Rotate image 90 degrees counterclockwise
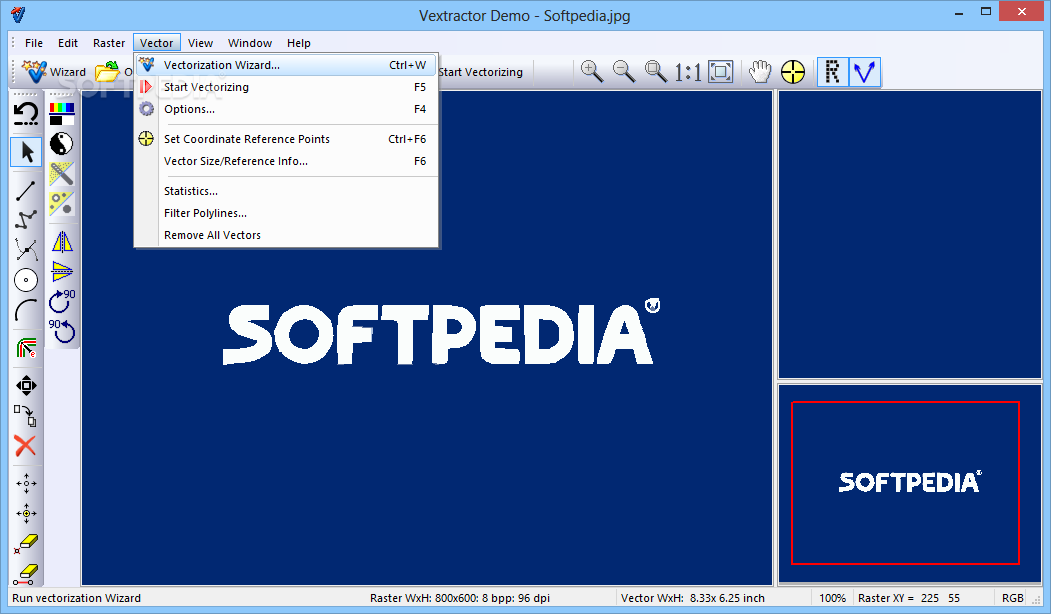 coord(62,331)
